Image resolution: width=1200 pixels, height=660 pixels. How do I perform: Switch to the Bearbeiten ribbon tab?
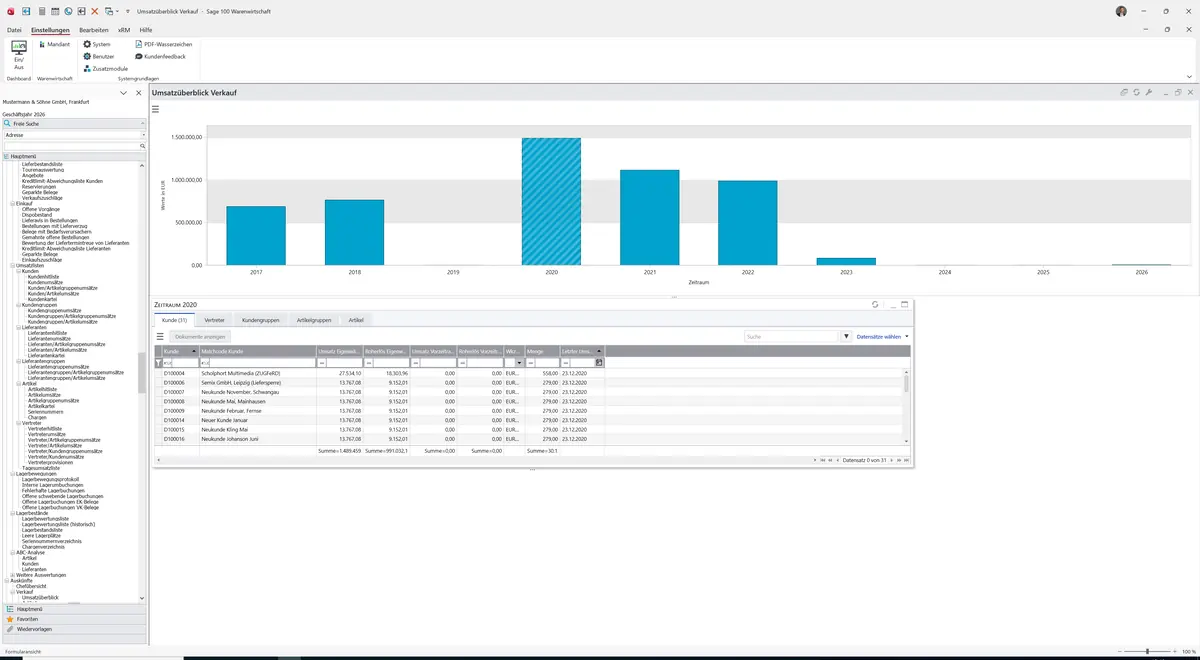94,31
